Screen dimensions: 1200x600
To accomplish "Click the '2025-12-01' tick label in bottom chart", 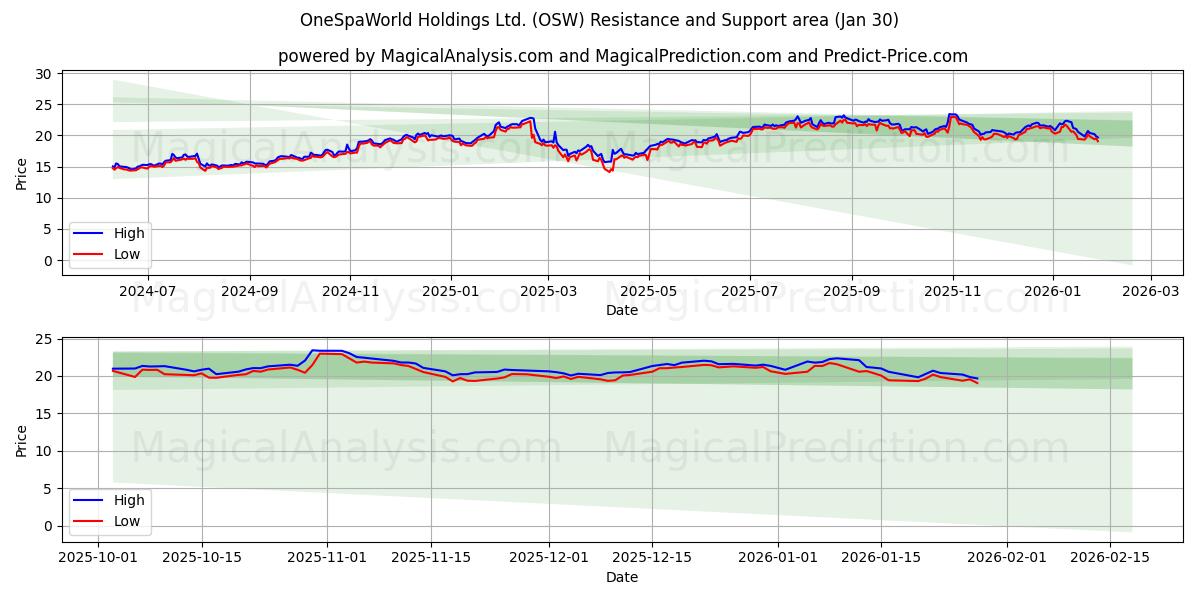I will click(548, 557).
